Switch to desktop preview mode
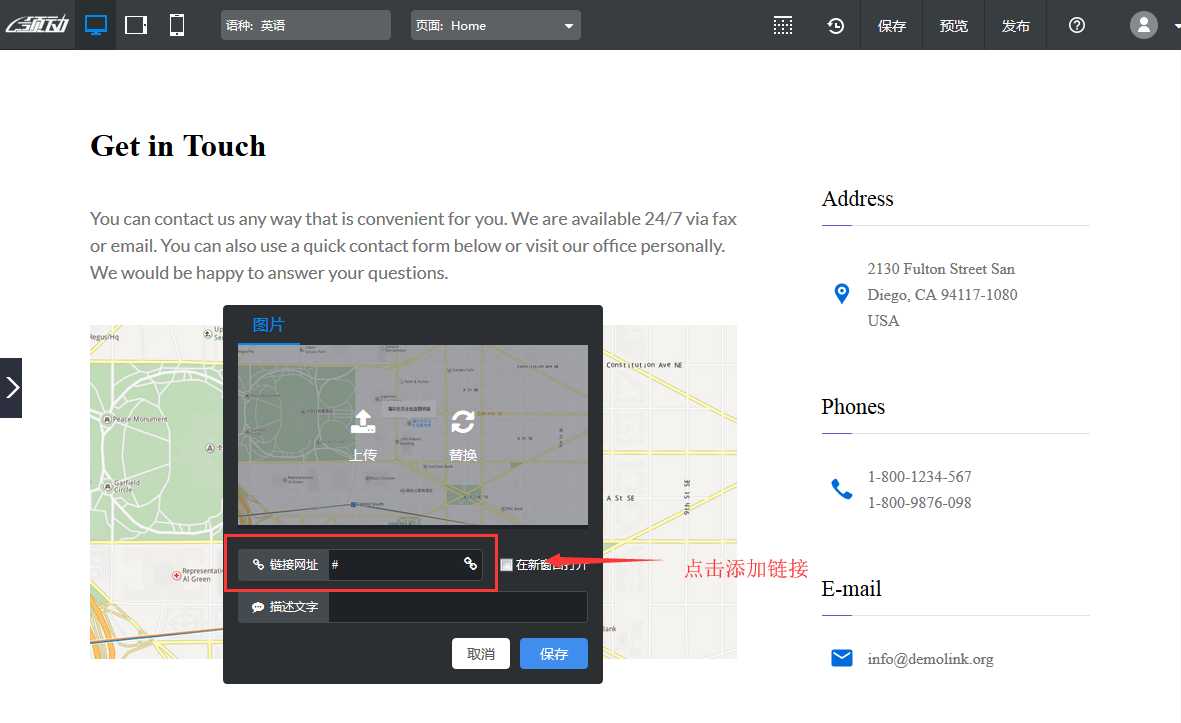The width and height of the screenshot is (1181, 723). tap(96, 24)
